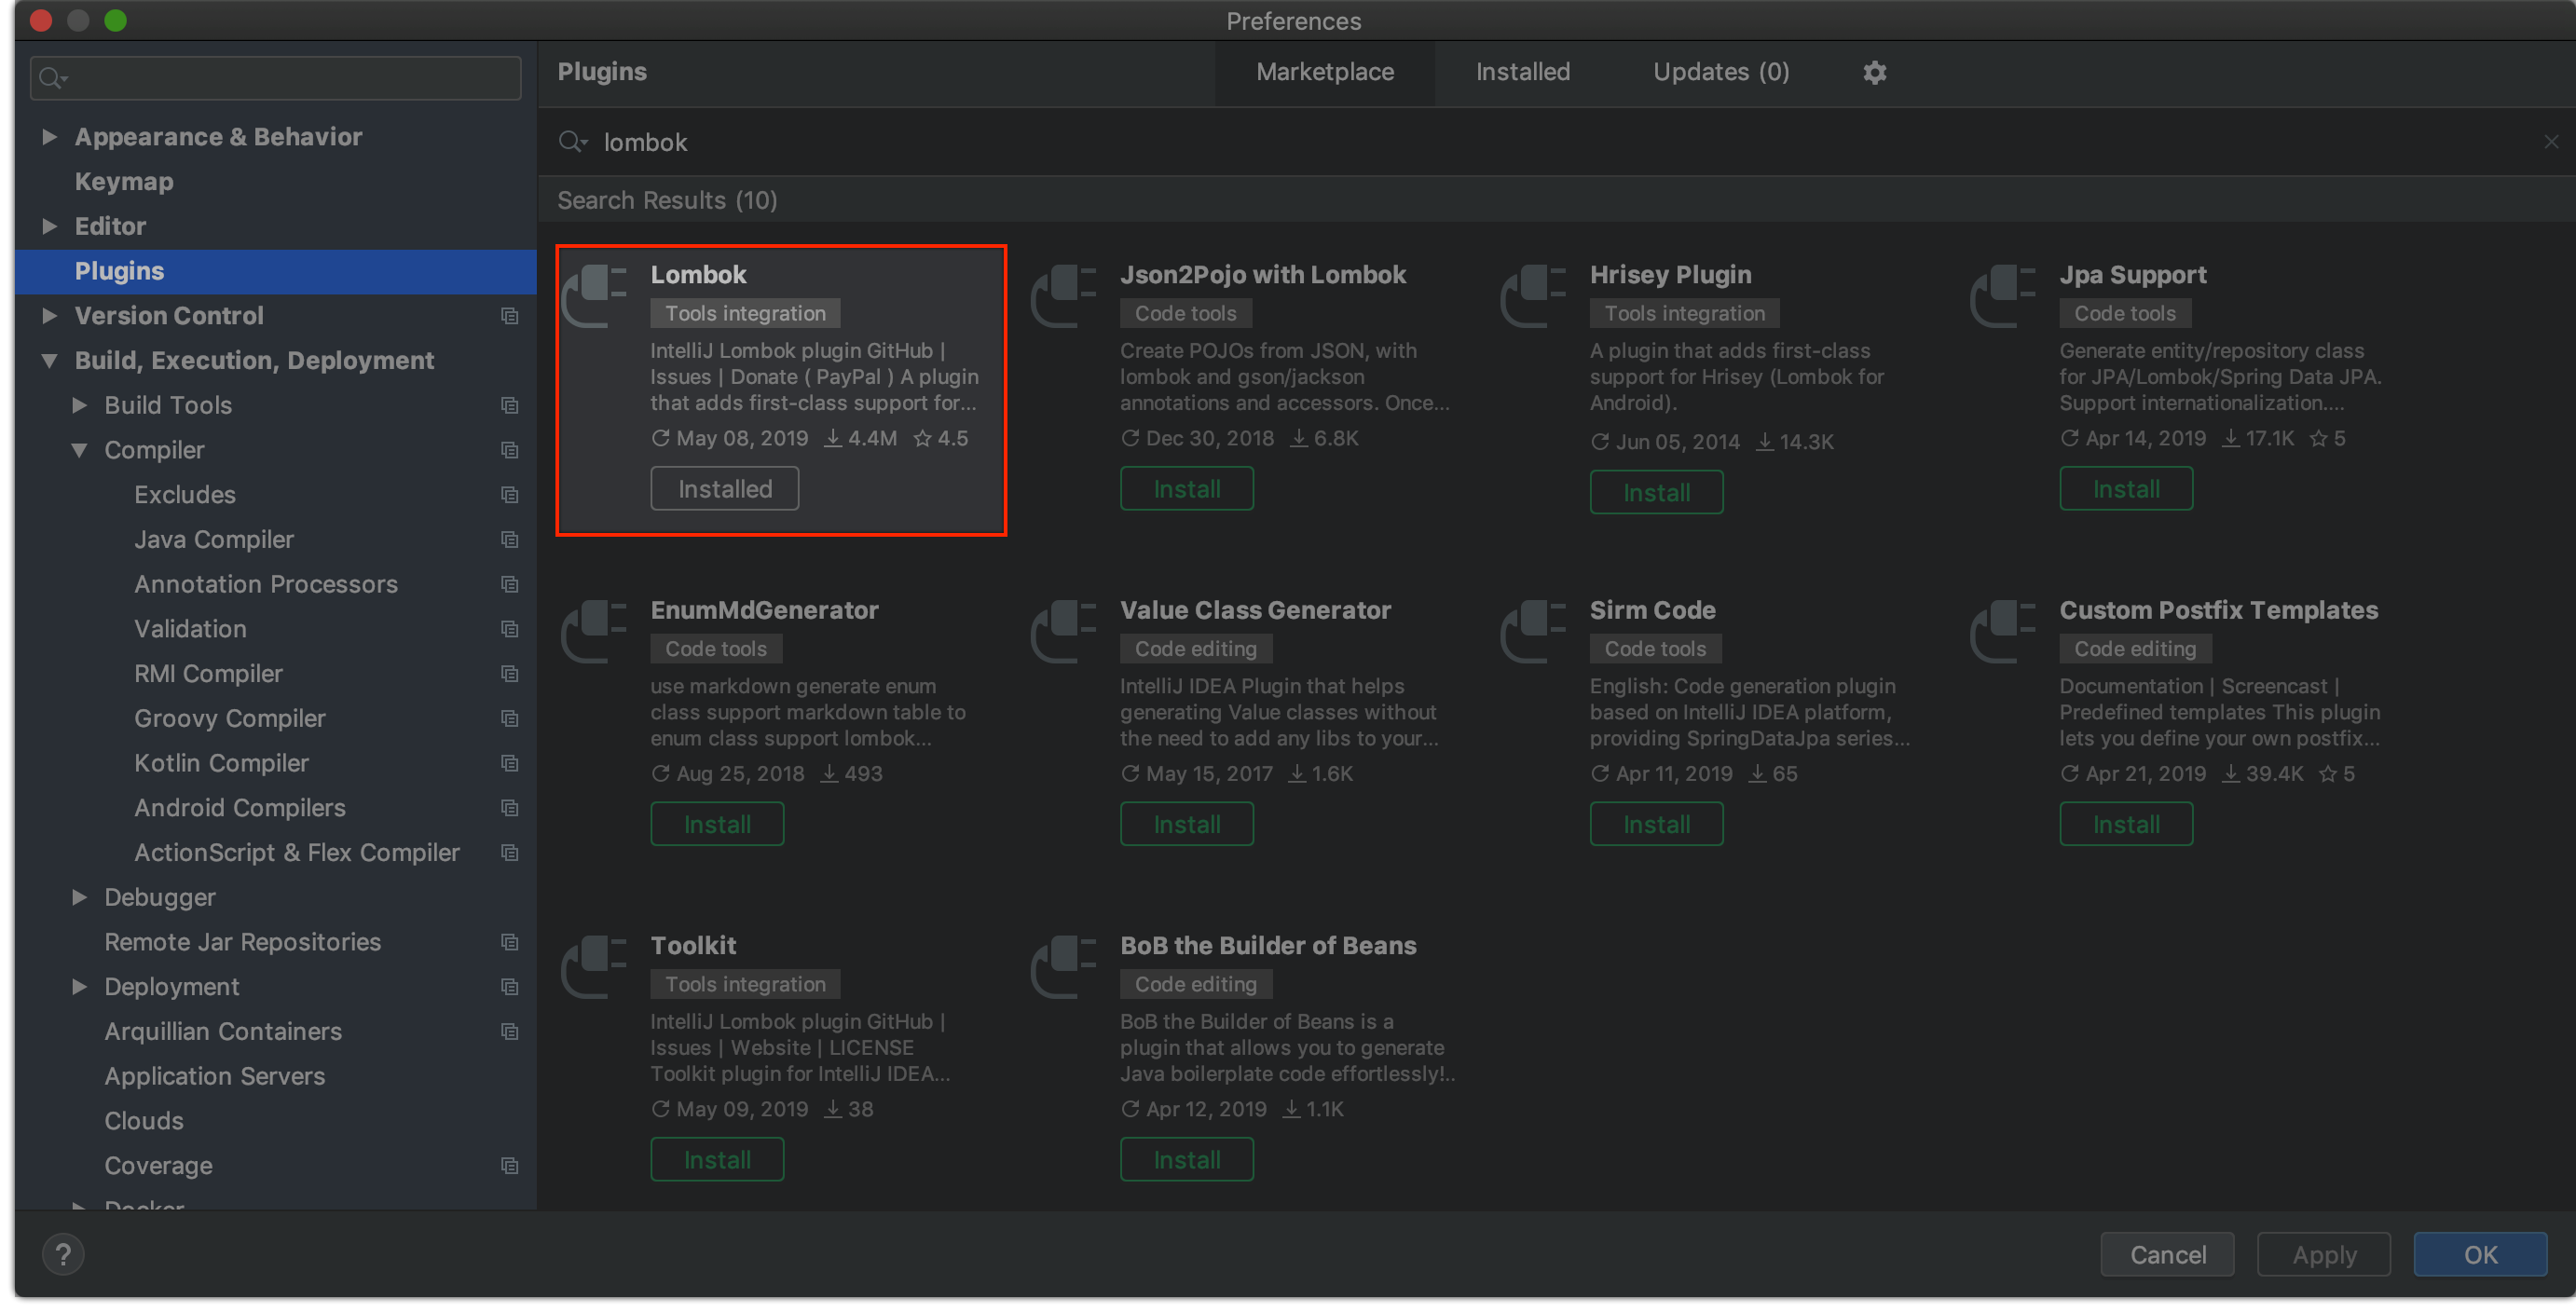Install the Sirm Code plugin
The width and height of the screenshot is (2576, 1312).
coord(1656,824)
